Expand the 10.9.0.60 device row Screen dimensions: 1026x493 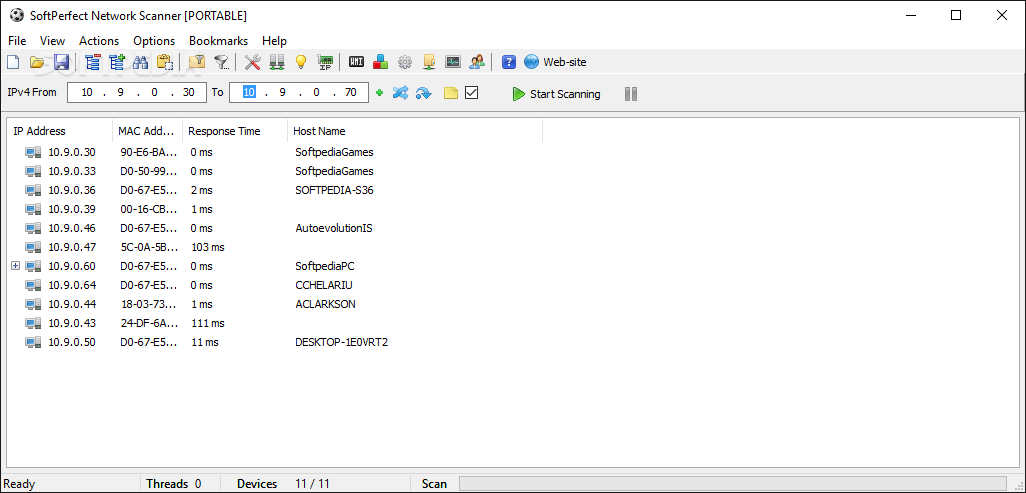tap(16, 266)
